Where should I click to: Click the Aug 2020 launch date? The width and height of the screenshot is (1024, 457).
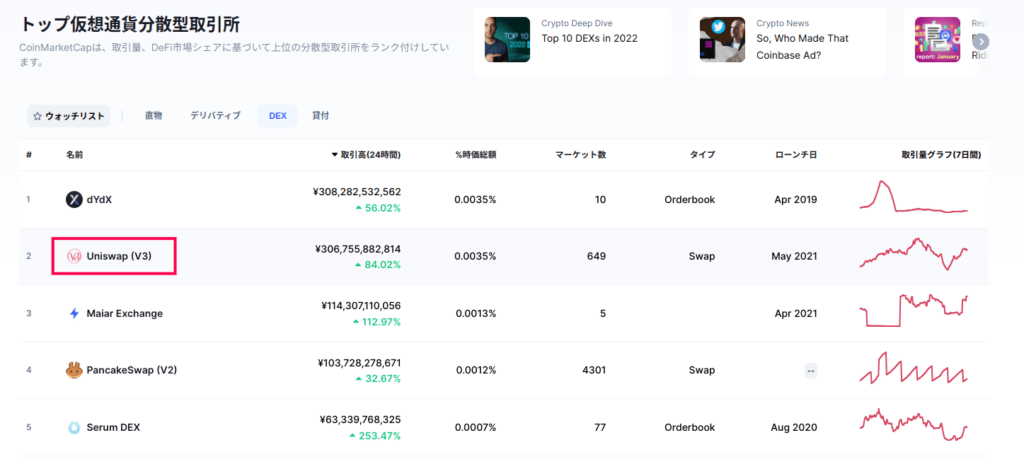(x=793, y=428)
